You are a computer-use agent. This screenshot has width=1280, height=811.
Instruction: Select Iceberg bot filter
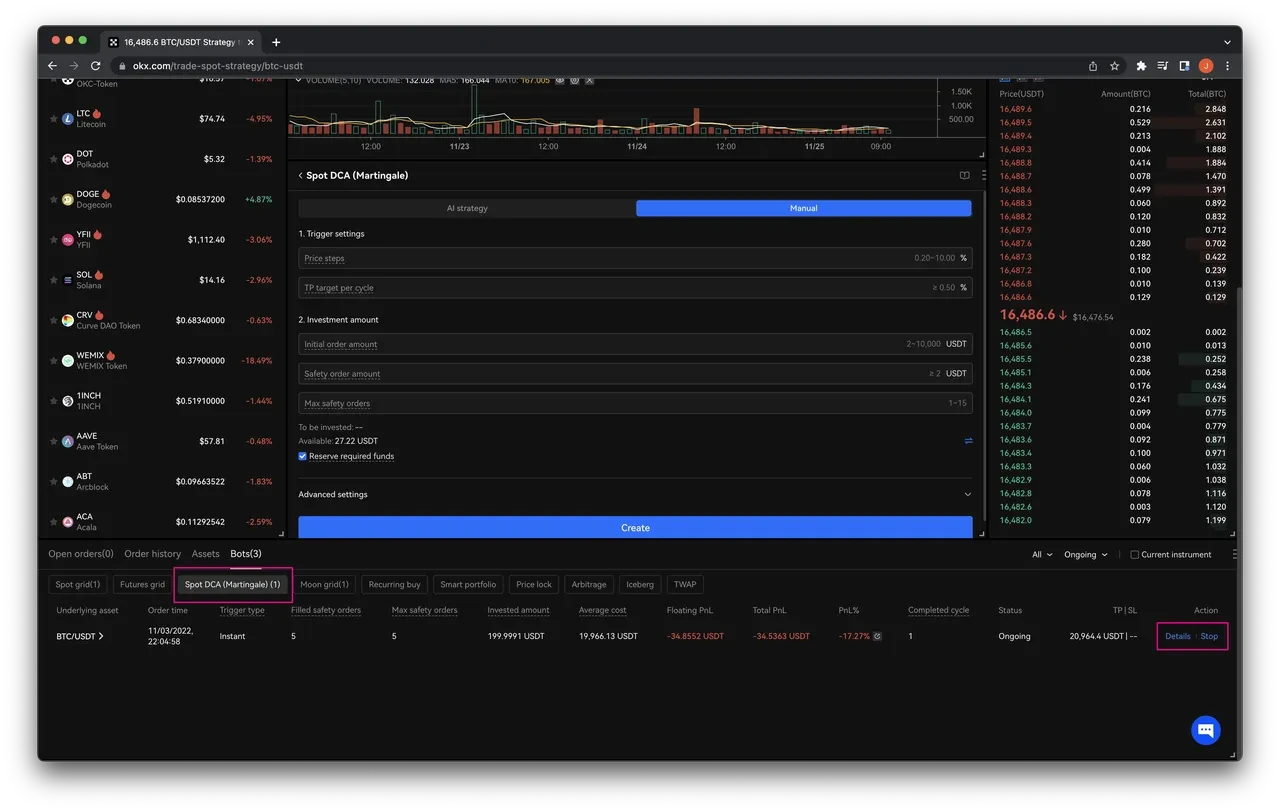(x=640, y=584)
